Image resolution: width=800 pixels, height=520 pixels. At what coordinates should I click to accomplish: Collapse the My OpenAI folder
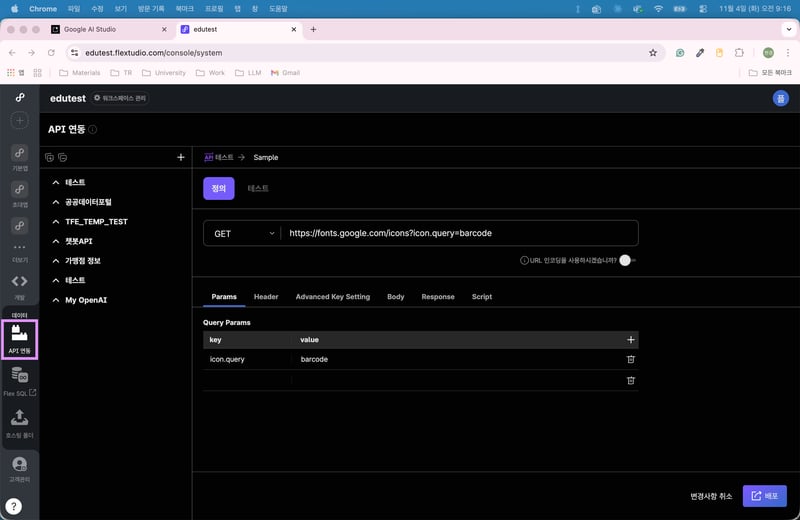tap(56, 300)
